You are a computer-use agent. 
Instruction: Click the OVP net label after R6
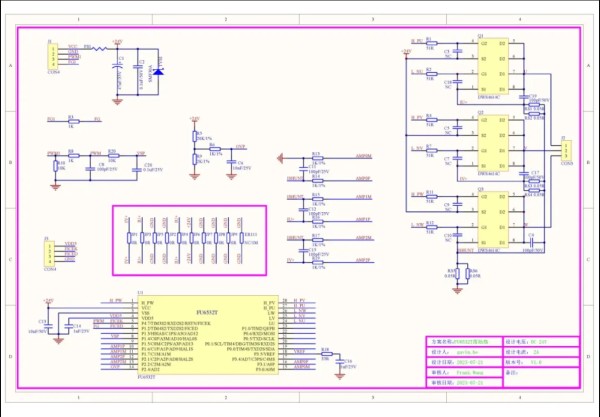[x=241, y=147]
